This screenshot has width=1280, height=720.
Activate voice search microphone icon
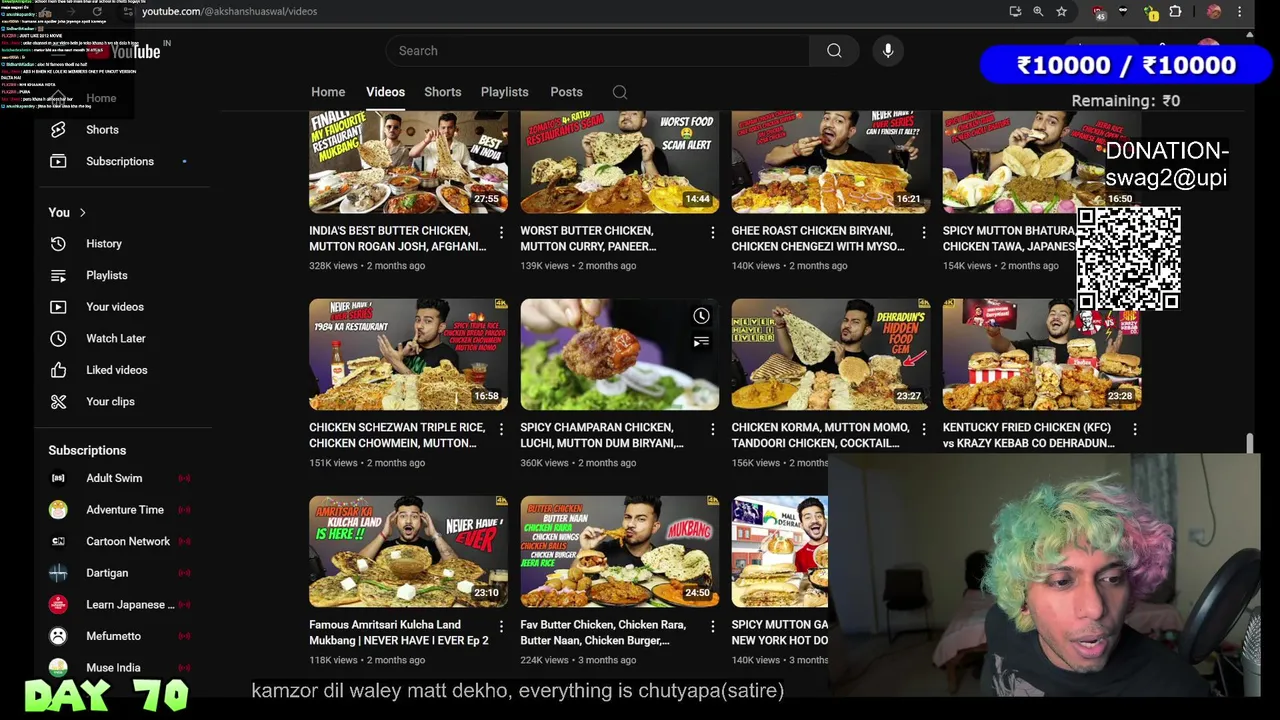click(x=888, y=51)
